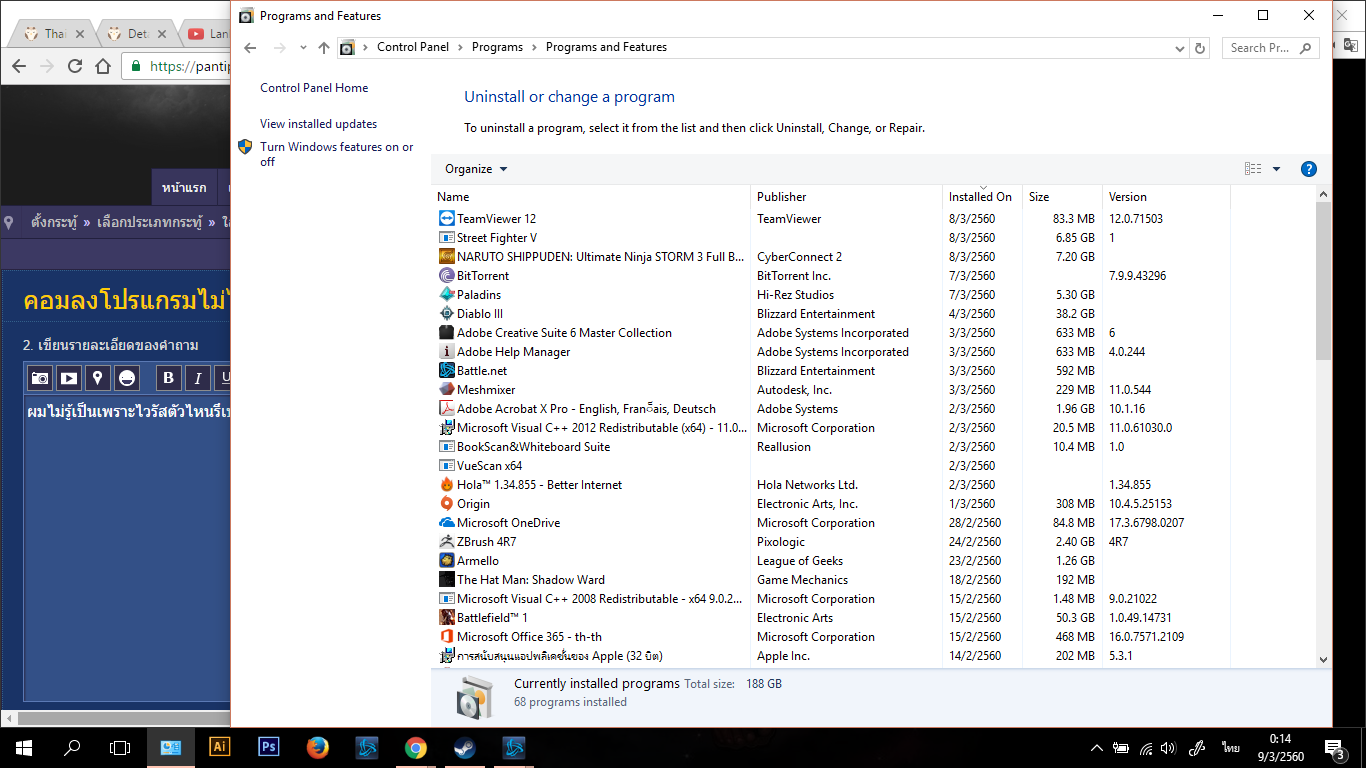Image resolution: width=1366 pixels, height=768 pixels.
Task: Expand view options dropdown arrow beside Help
Action: (1276, 169)
